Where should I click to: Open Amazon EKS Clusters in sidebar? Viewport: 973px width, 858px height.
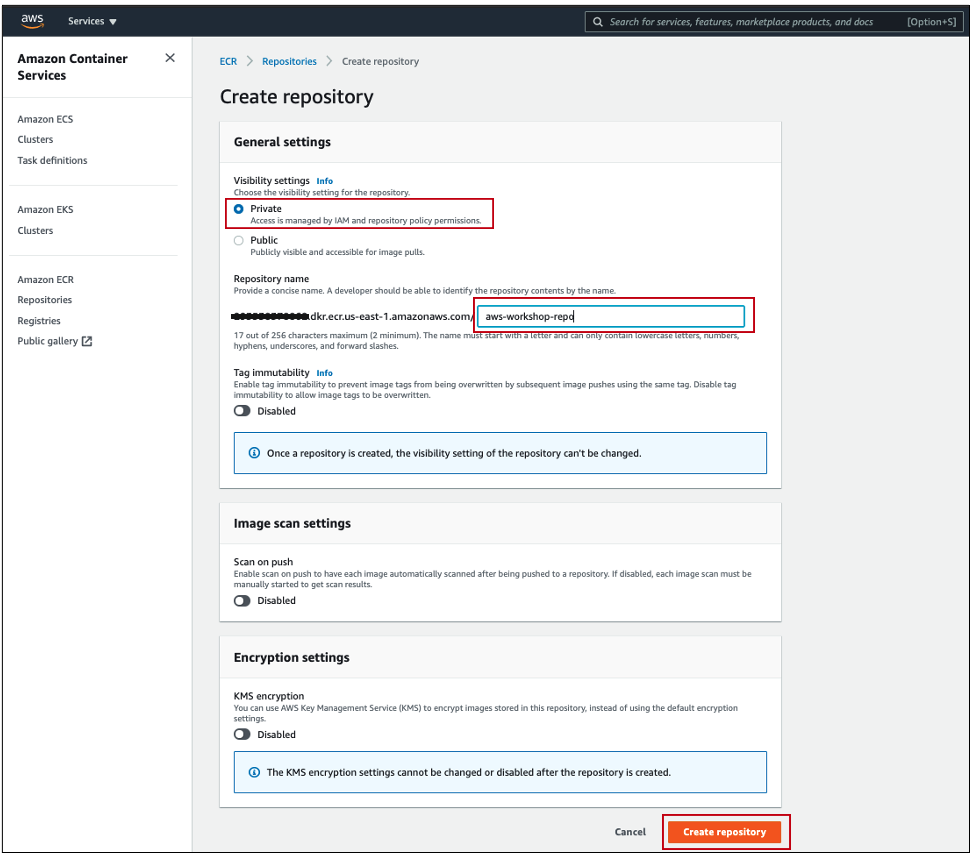(x=35, y=230)
